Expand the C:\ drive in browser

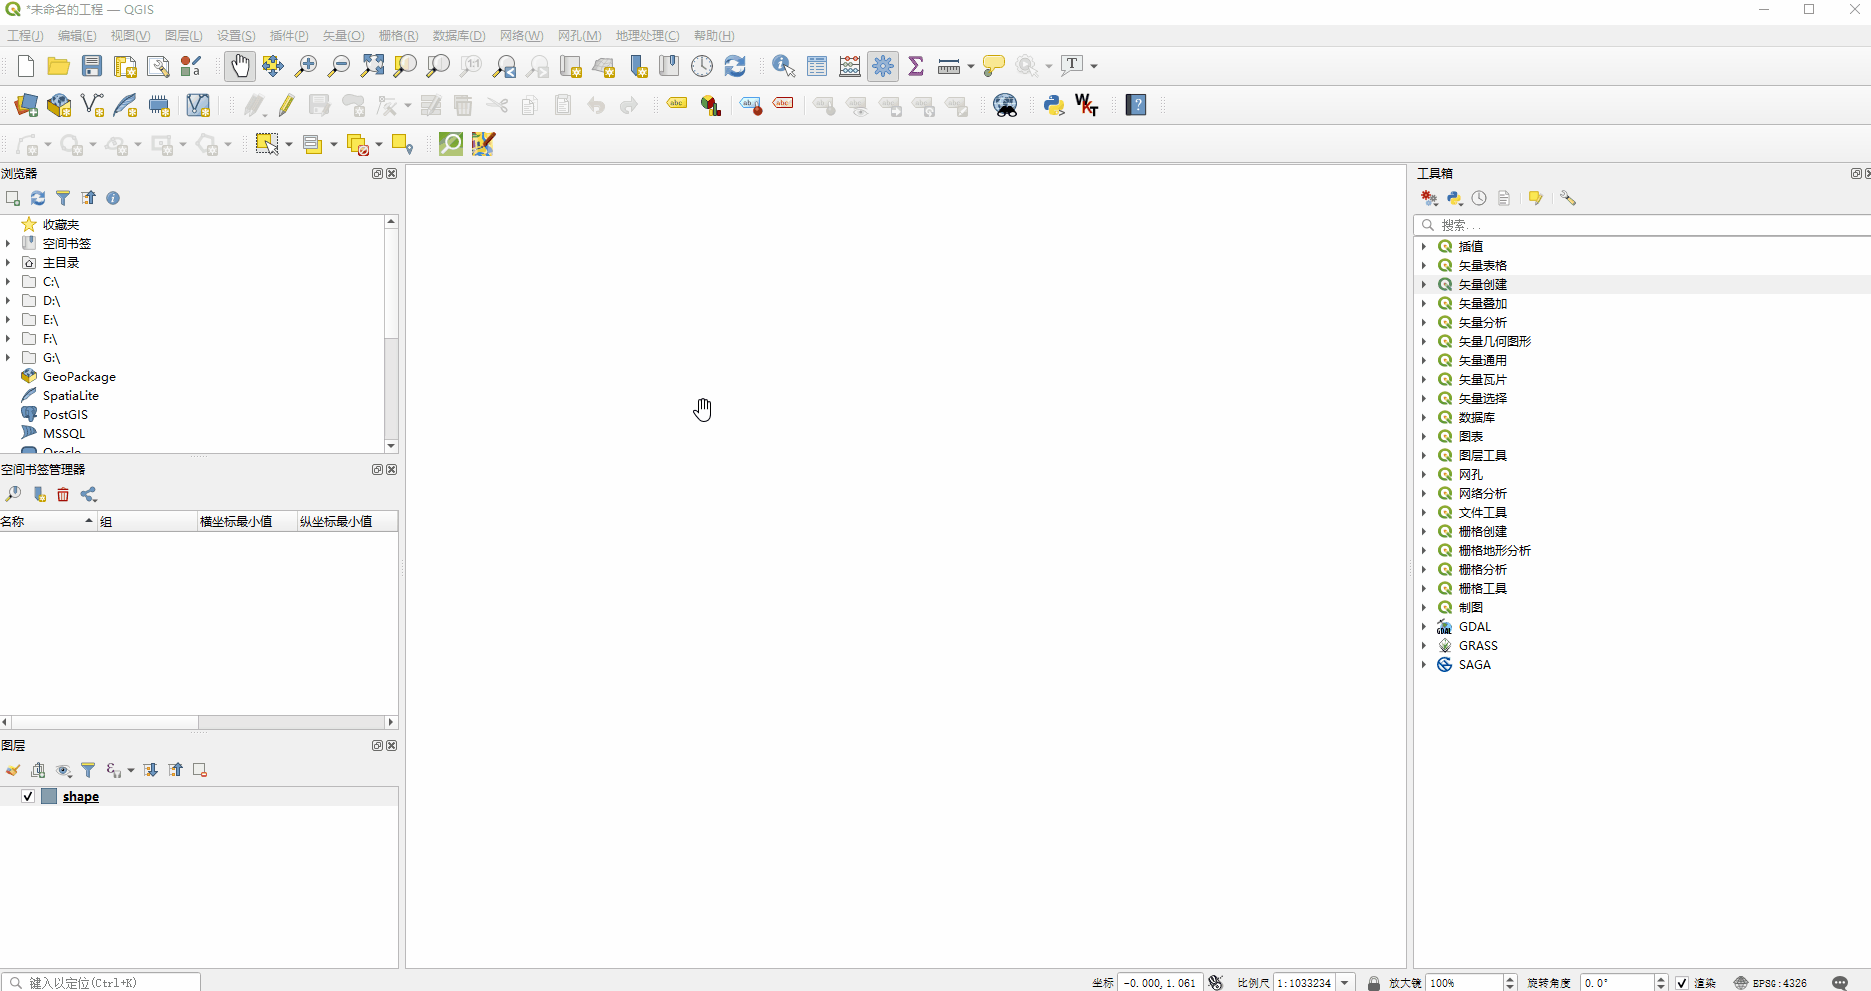coord(8,282)
